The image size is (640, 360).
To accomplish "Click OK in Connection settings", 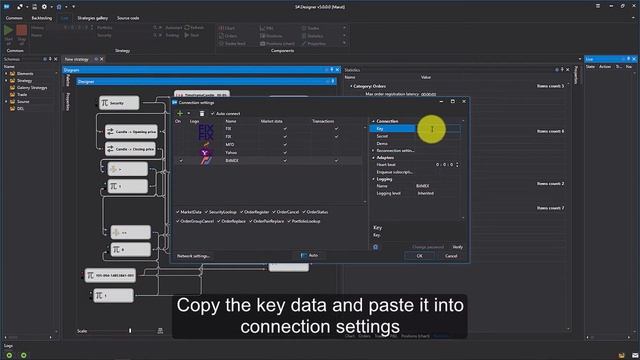I will pyautogui.click(x=420, y=256).
